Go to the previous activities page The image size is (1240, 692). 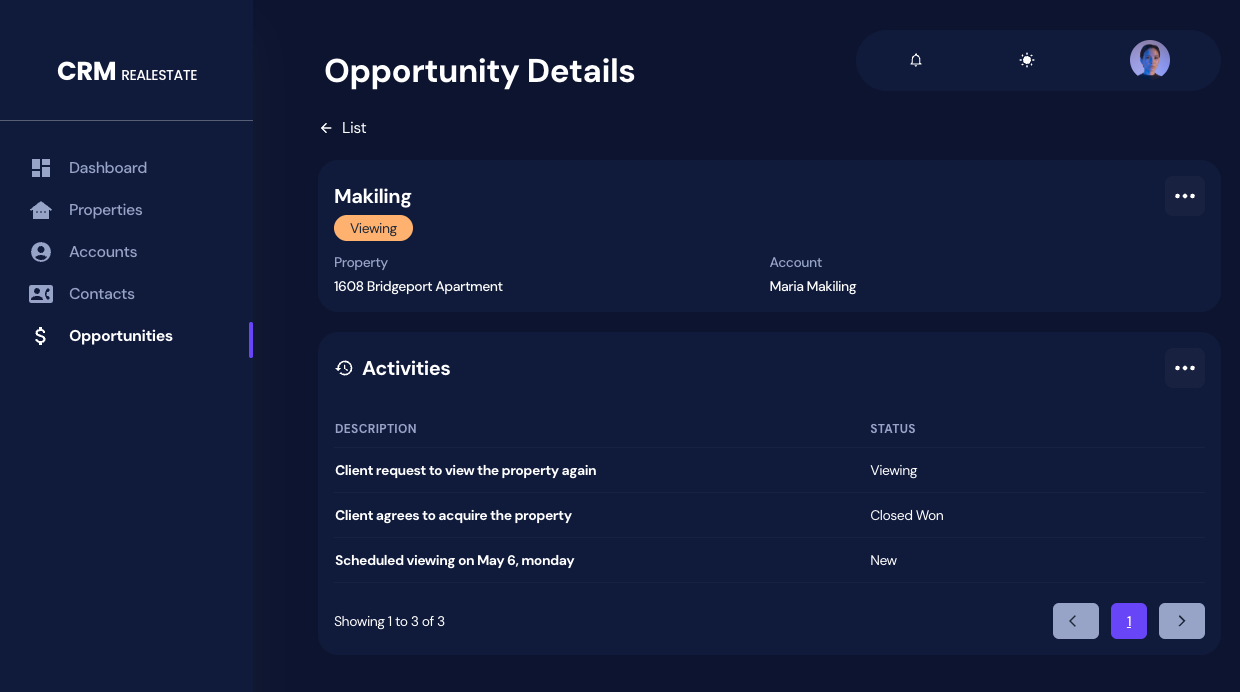click(x=1075, y=621)
